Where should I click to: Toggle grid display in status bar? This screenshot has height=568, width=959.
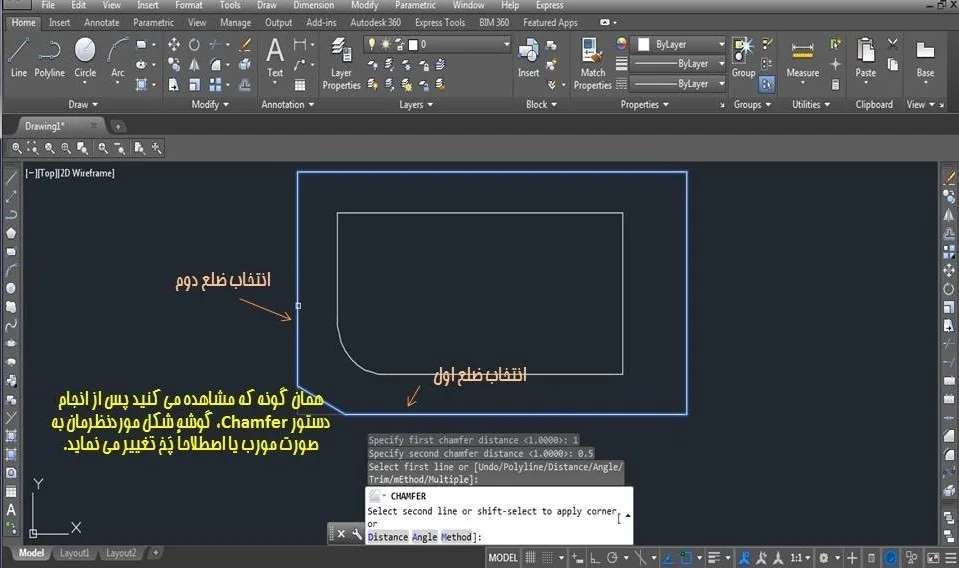[x=530, y=558]
